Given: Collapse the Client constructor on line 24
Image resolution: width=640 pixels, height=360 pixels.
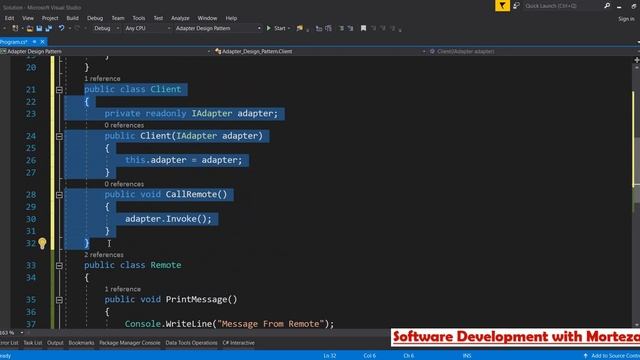Looking at the screenshot, I should pos(59,136).
